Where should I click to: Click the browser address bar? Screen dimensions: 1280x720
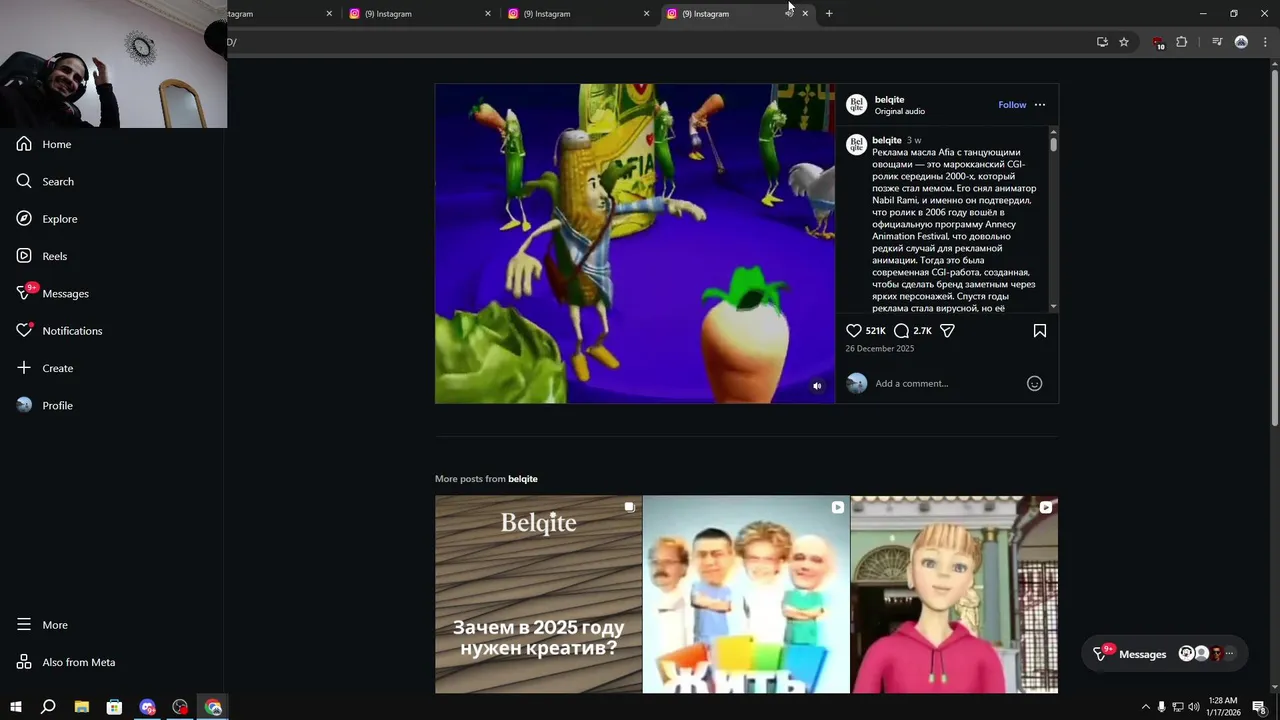[x=655, y=42]
